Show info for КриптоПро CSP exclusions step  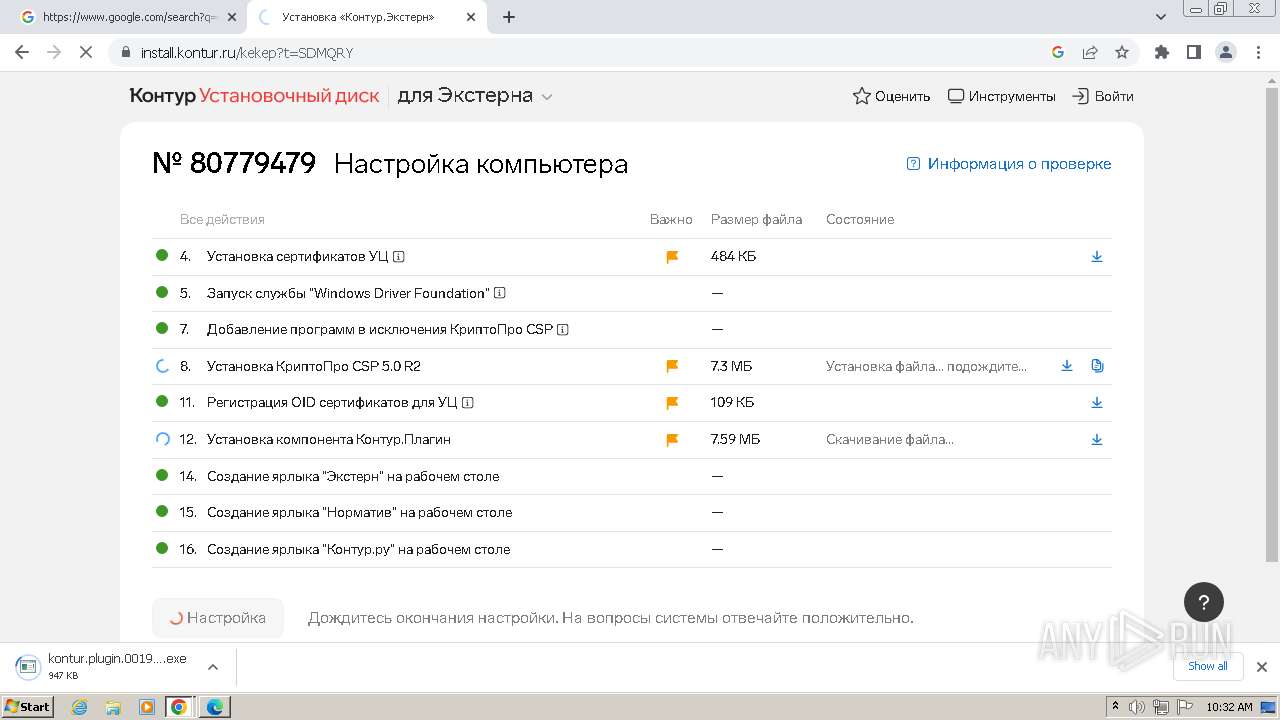pyautogui.click(x=563, y=329)
